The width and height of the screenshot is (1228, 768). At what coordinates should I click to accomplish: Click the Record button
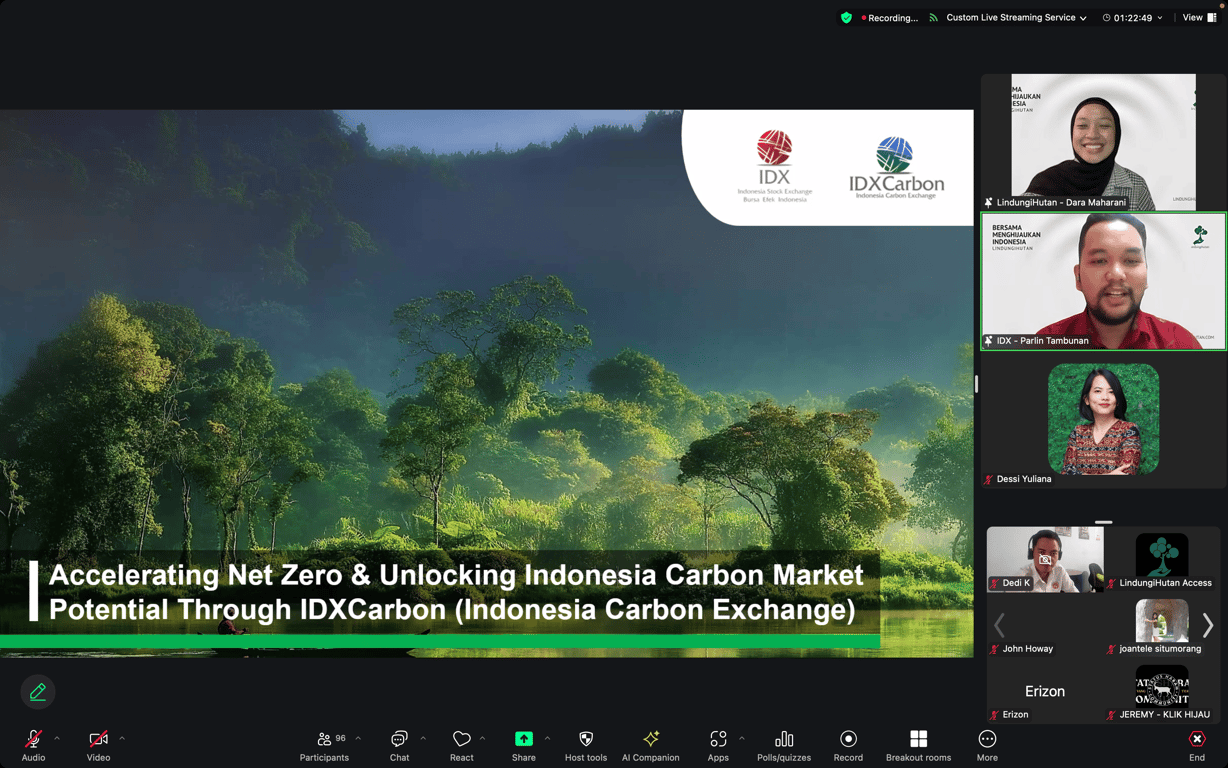(x=848, y=745)
